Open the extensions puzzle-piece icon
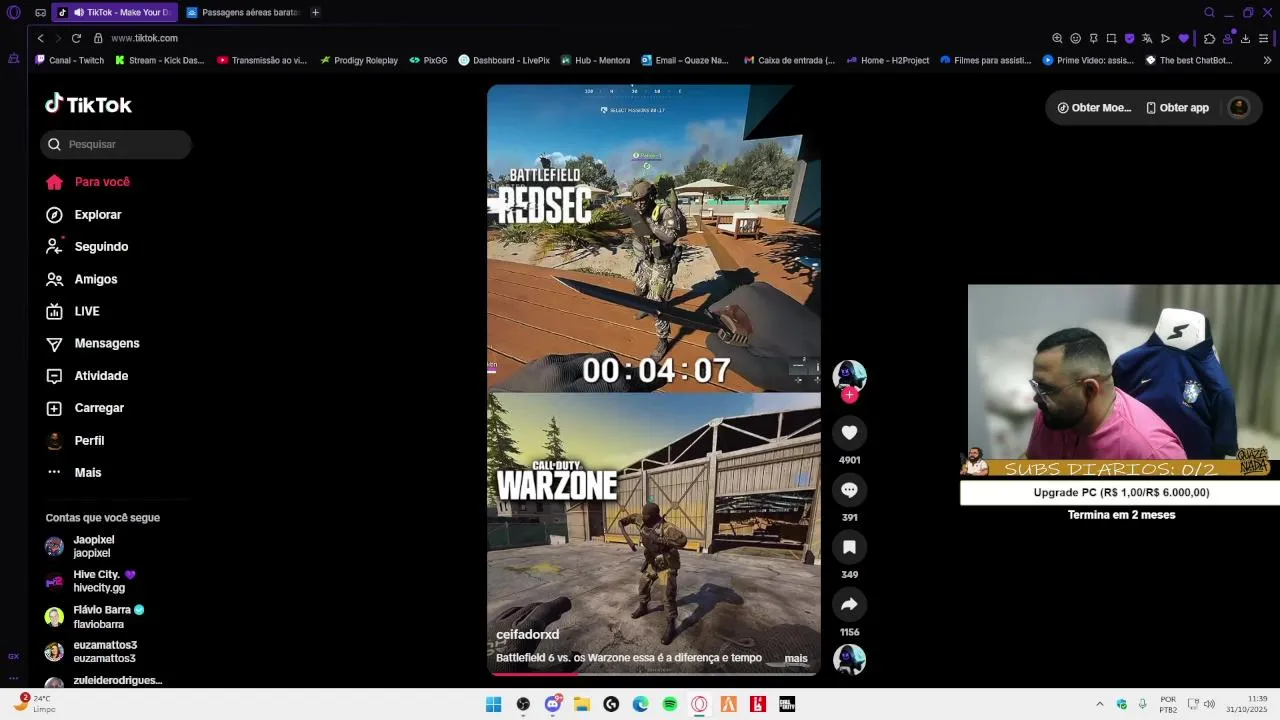The height and width of the screenshot is (720, 1280). pos(1209,38)
